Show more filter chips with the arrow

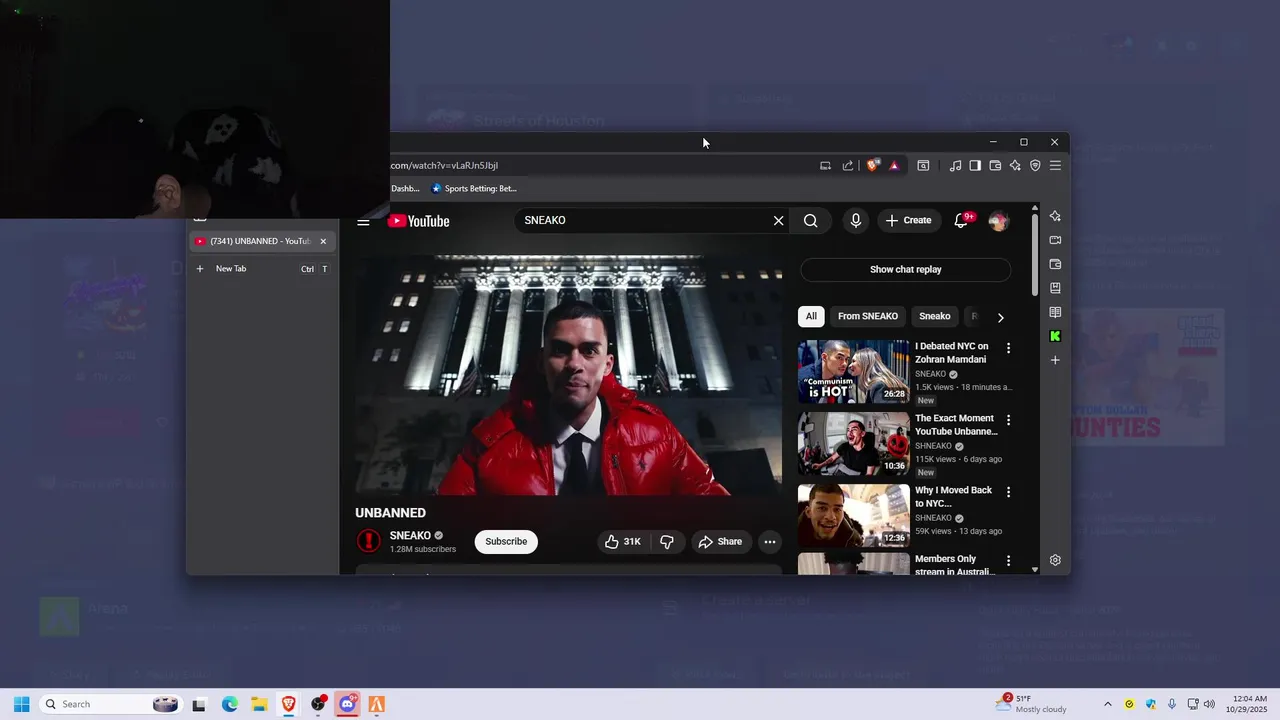[x=1000, y=317]
